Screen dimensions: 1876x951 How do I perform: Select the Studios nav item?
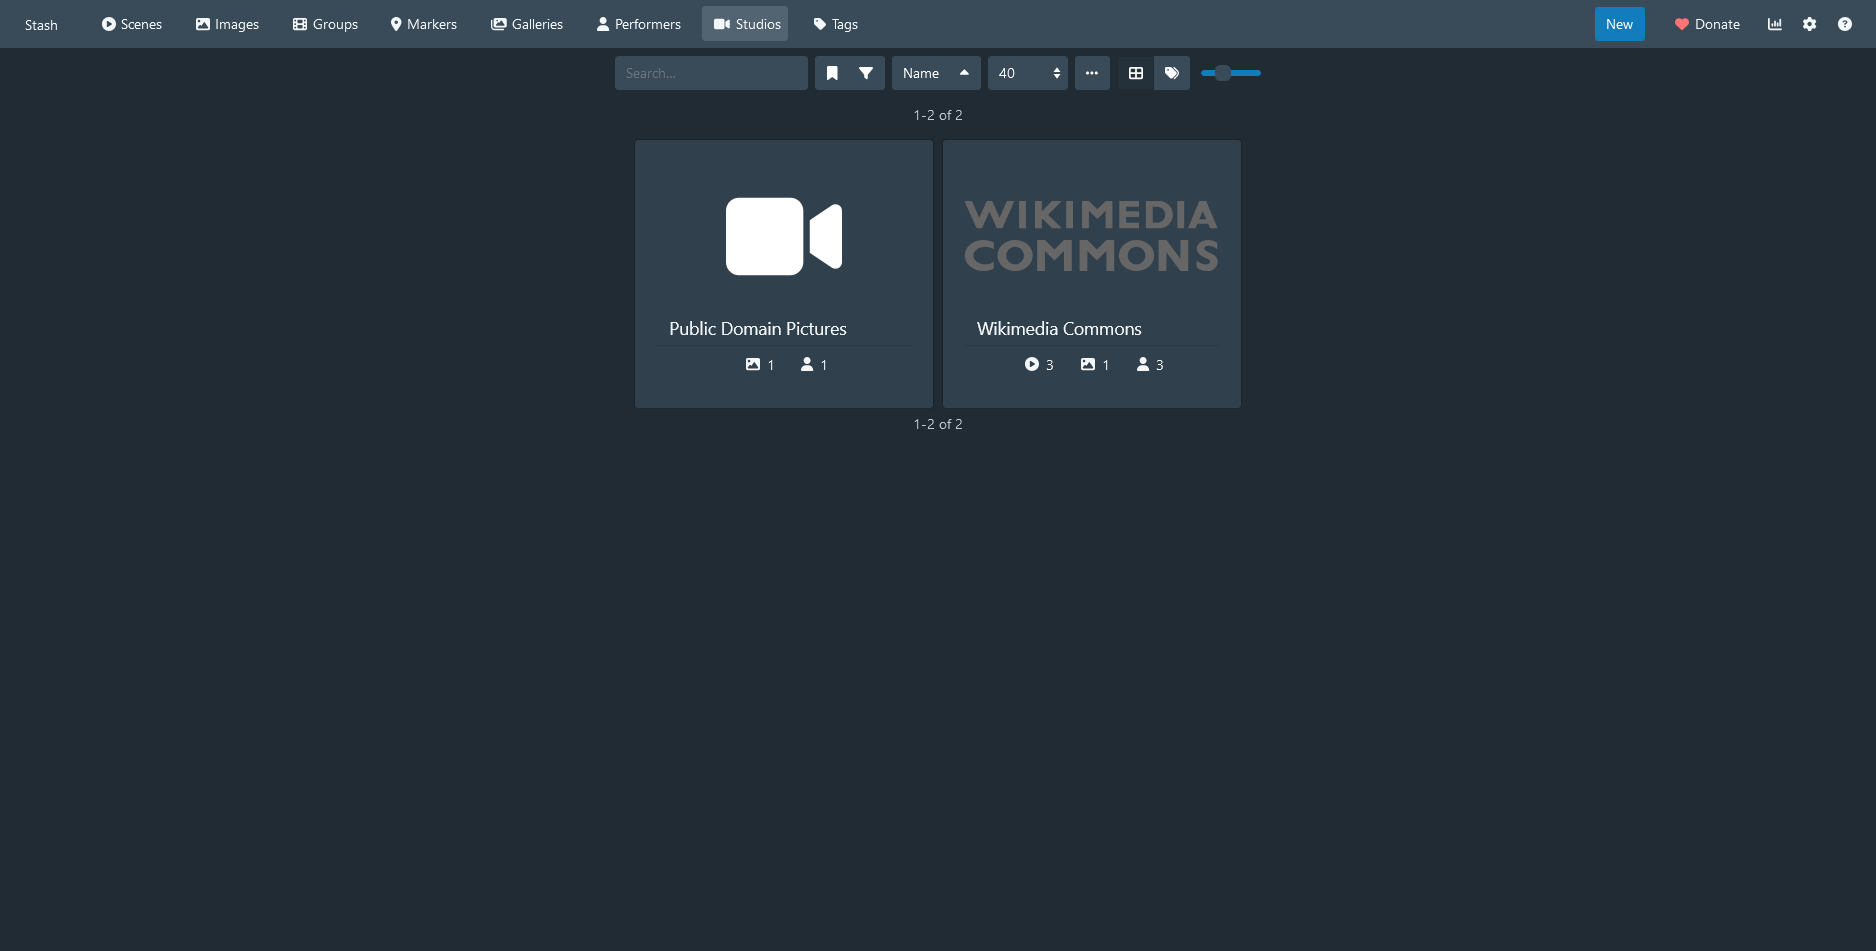click(x=745, y=24)
